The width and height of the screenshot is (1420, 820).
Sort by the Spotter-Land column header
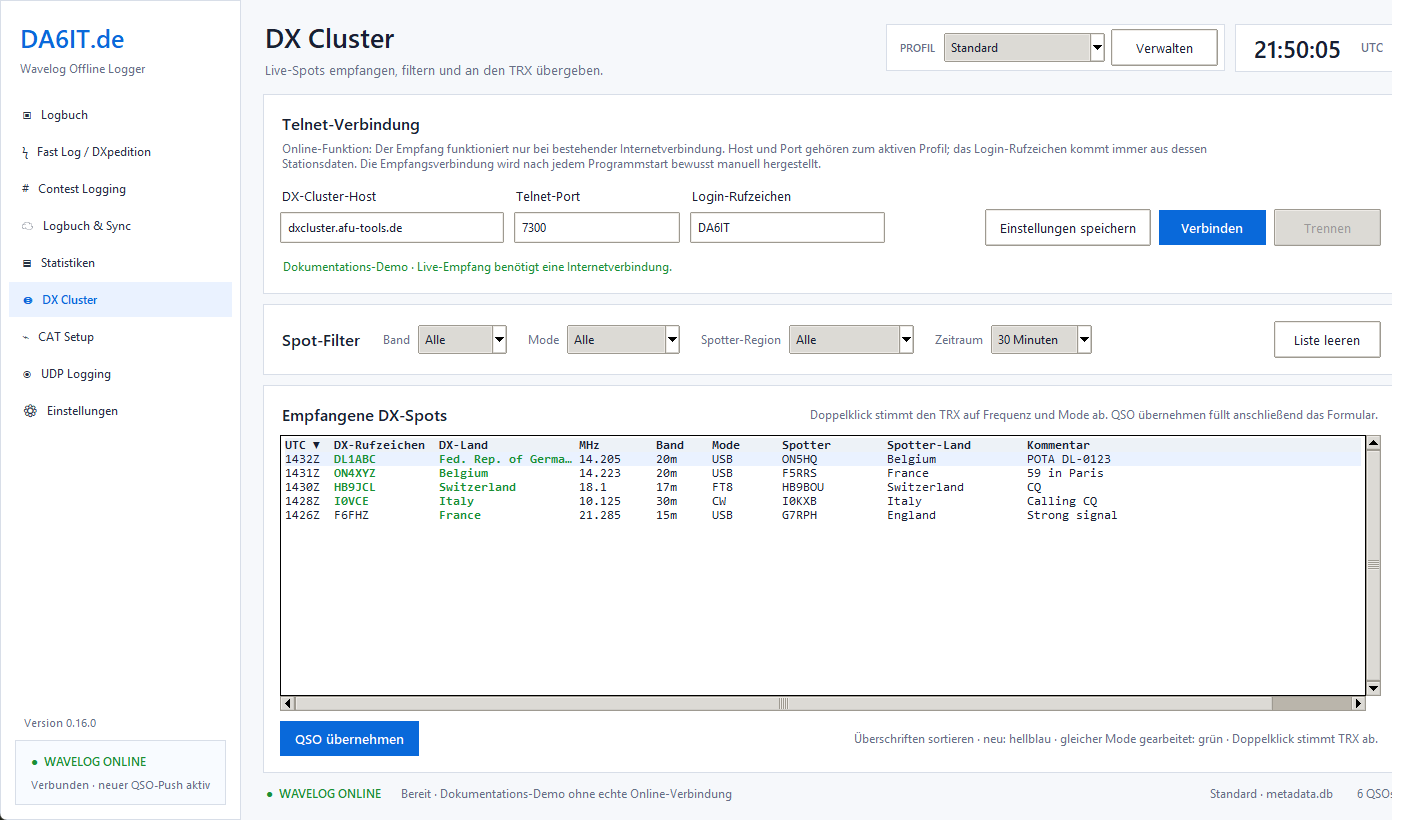[929, 445]
